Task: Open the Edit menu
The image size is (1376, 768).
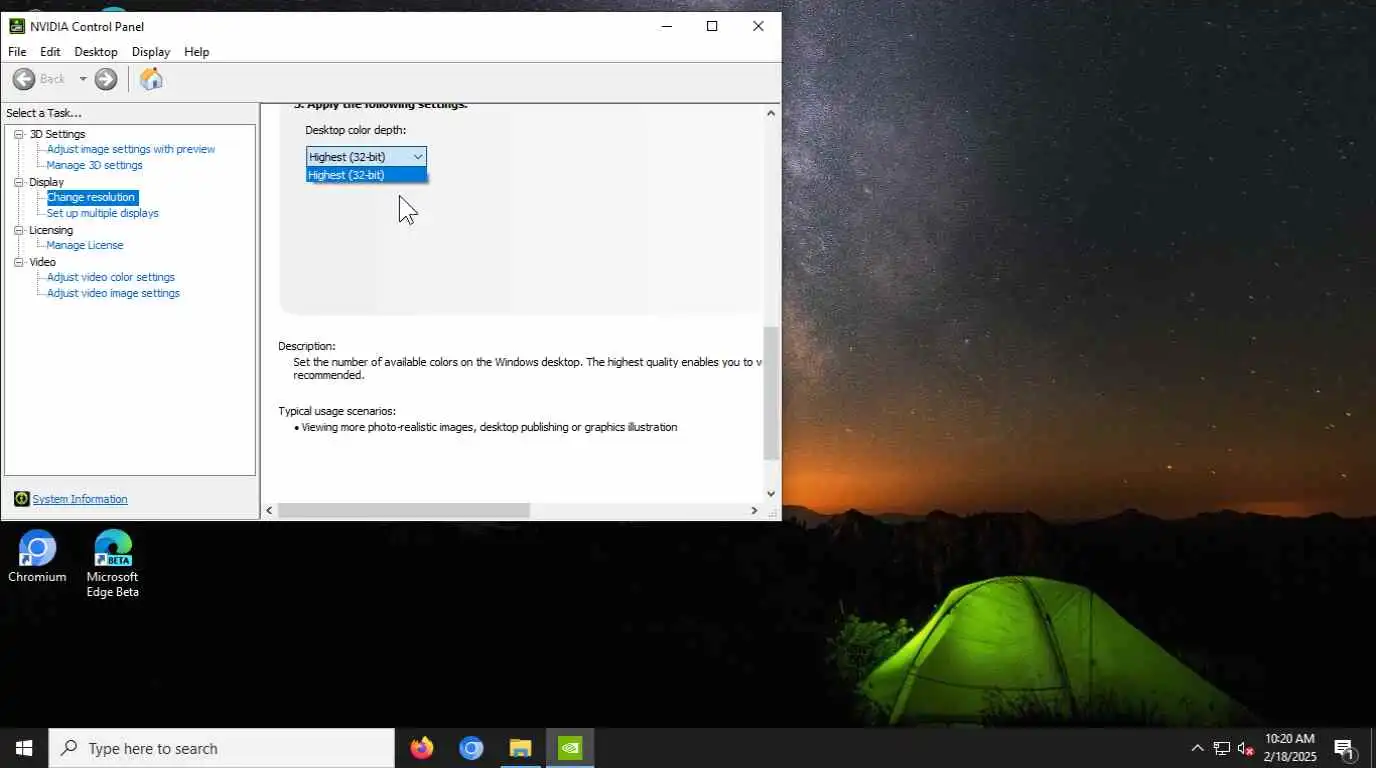Action: (x=50, y=52)
